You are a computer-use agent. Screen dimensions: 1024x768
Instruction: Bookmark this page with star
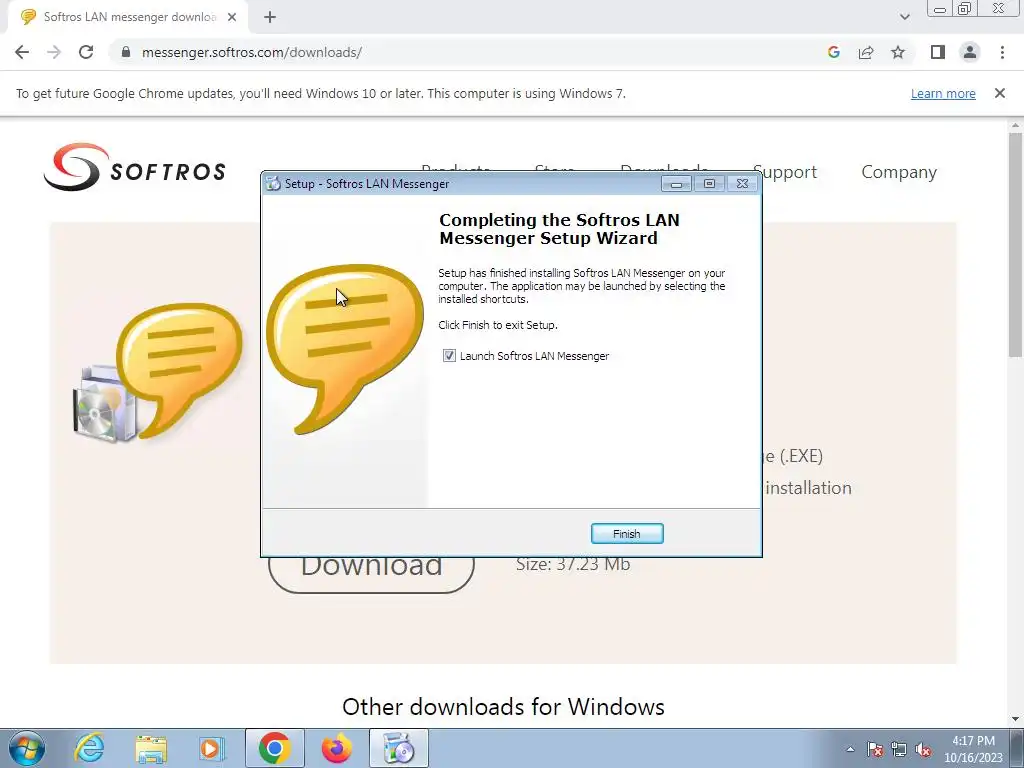pyautogui.click(x=898, y=52)
